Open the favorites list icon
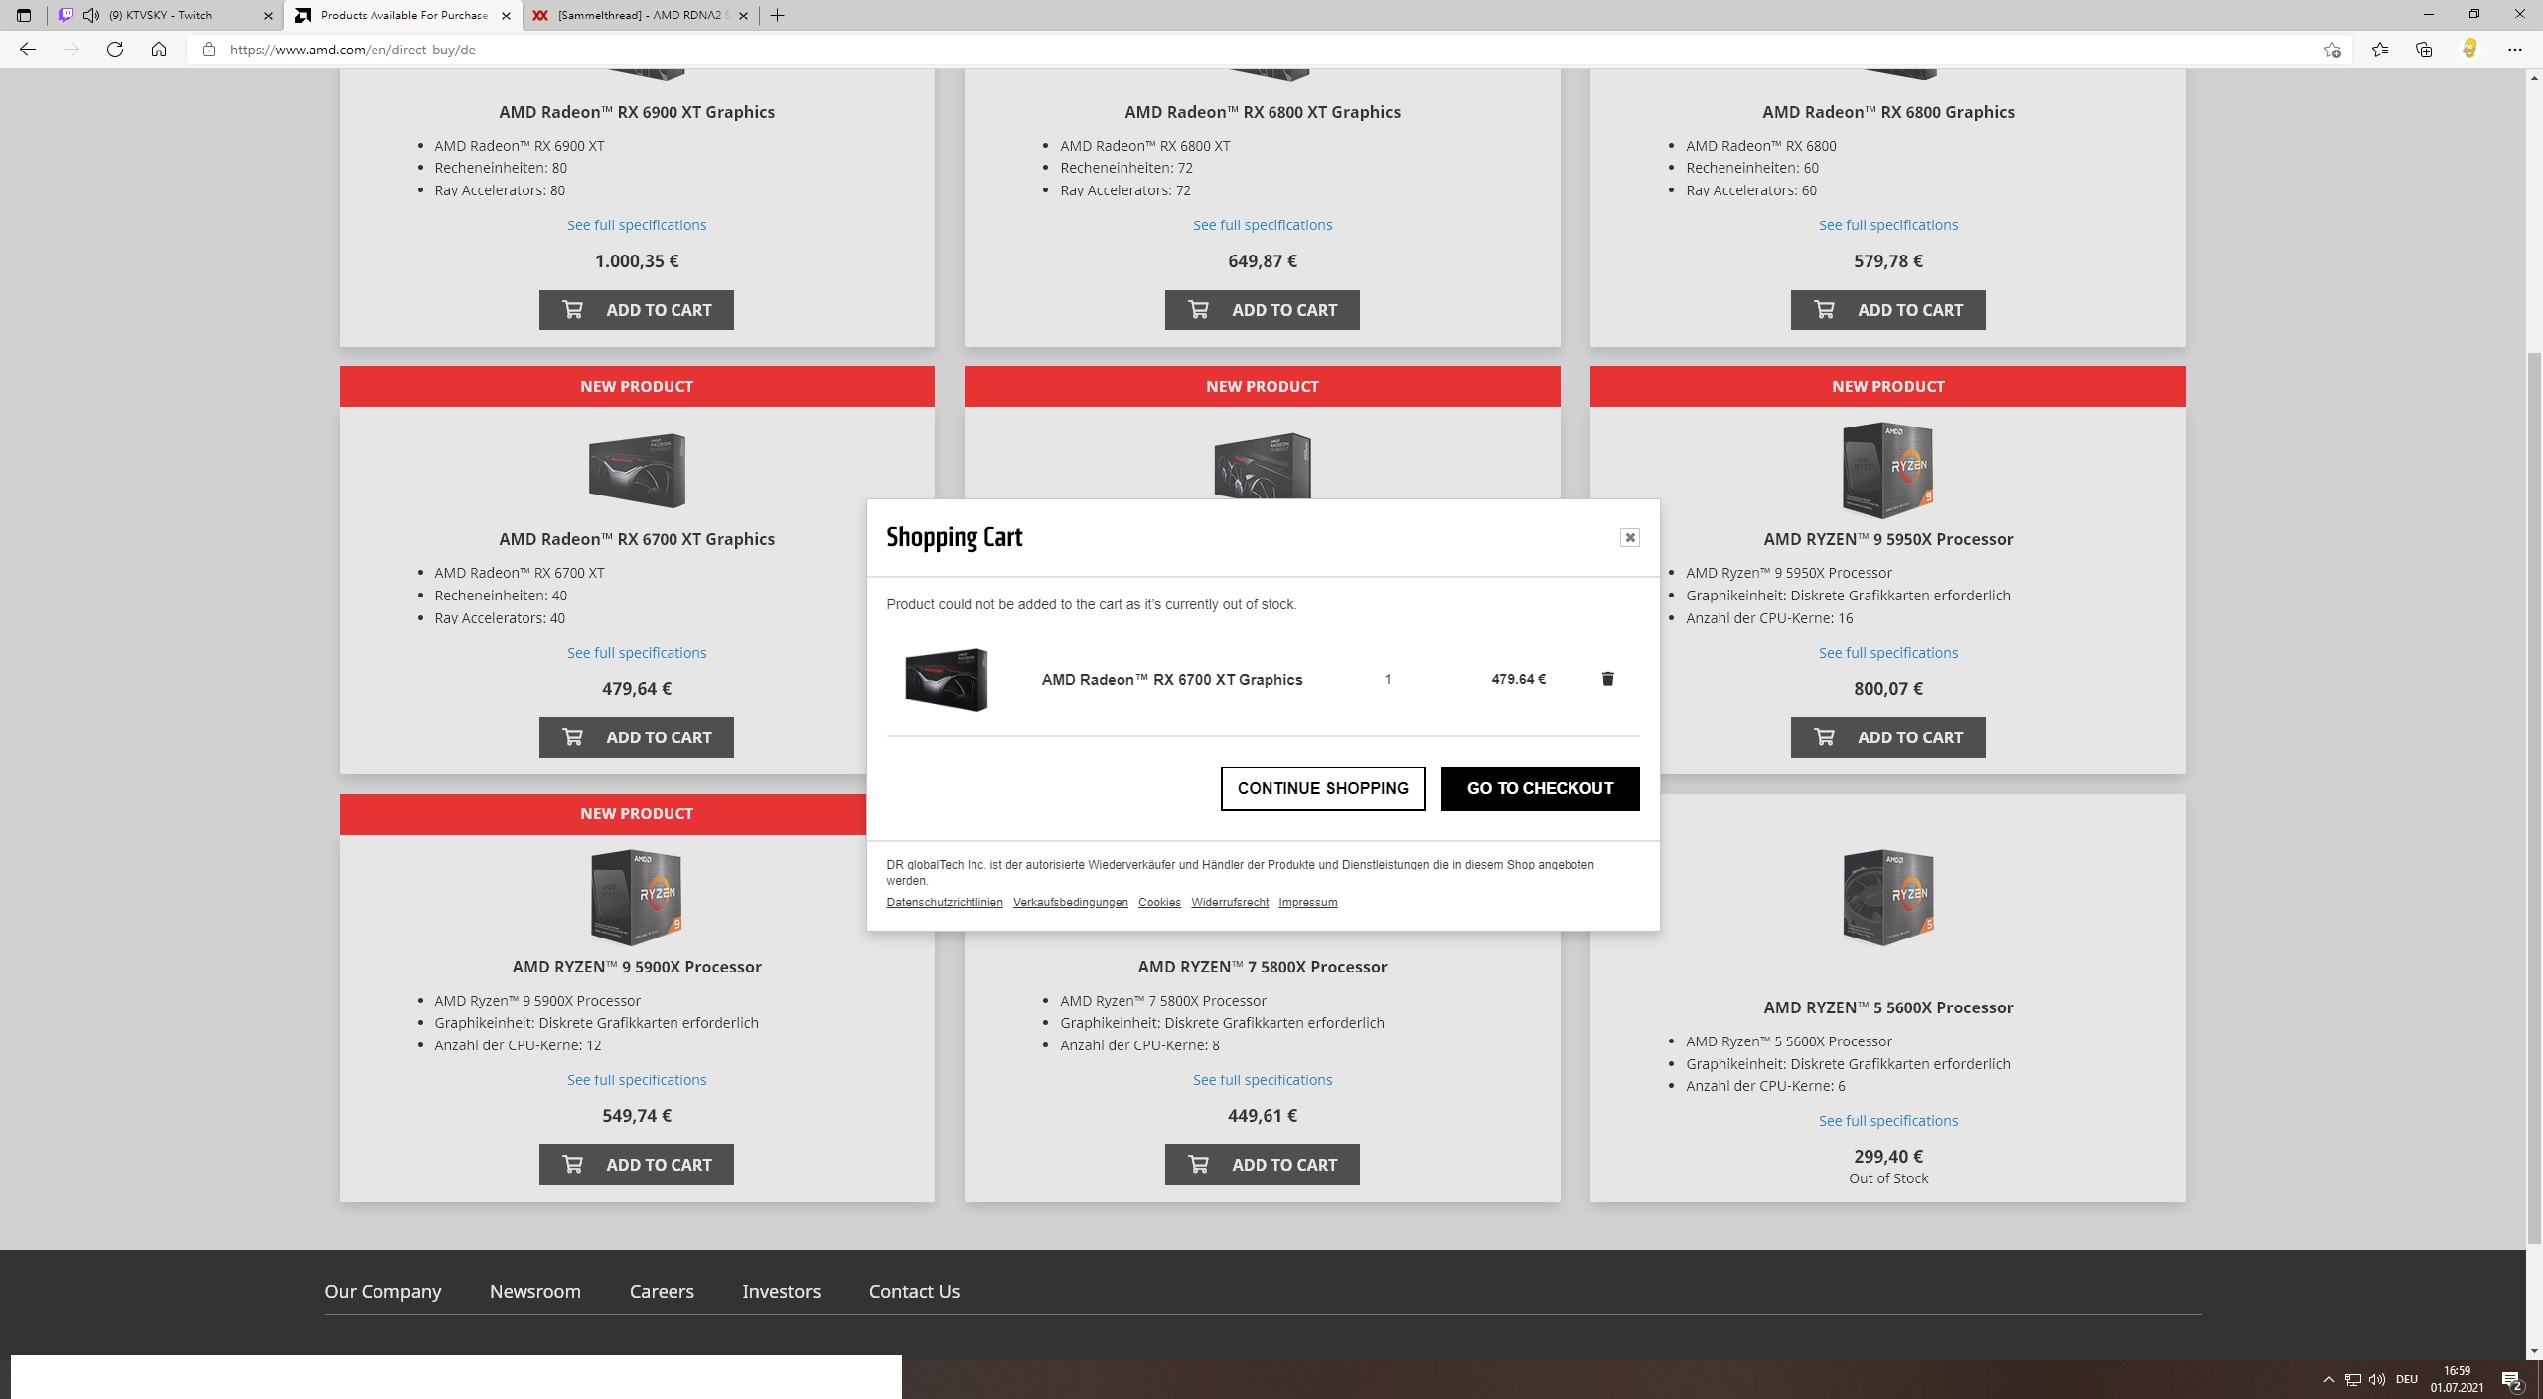2543x1399 pixels. click(x=2379, y=49)
